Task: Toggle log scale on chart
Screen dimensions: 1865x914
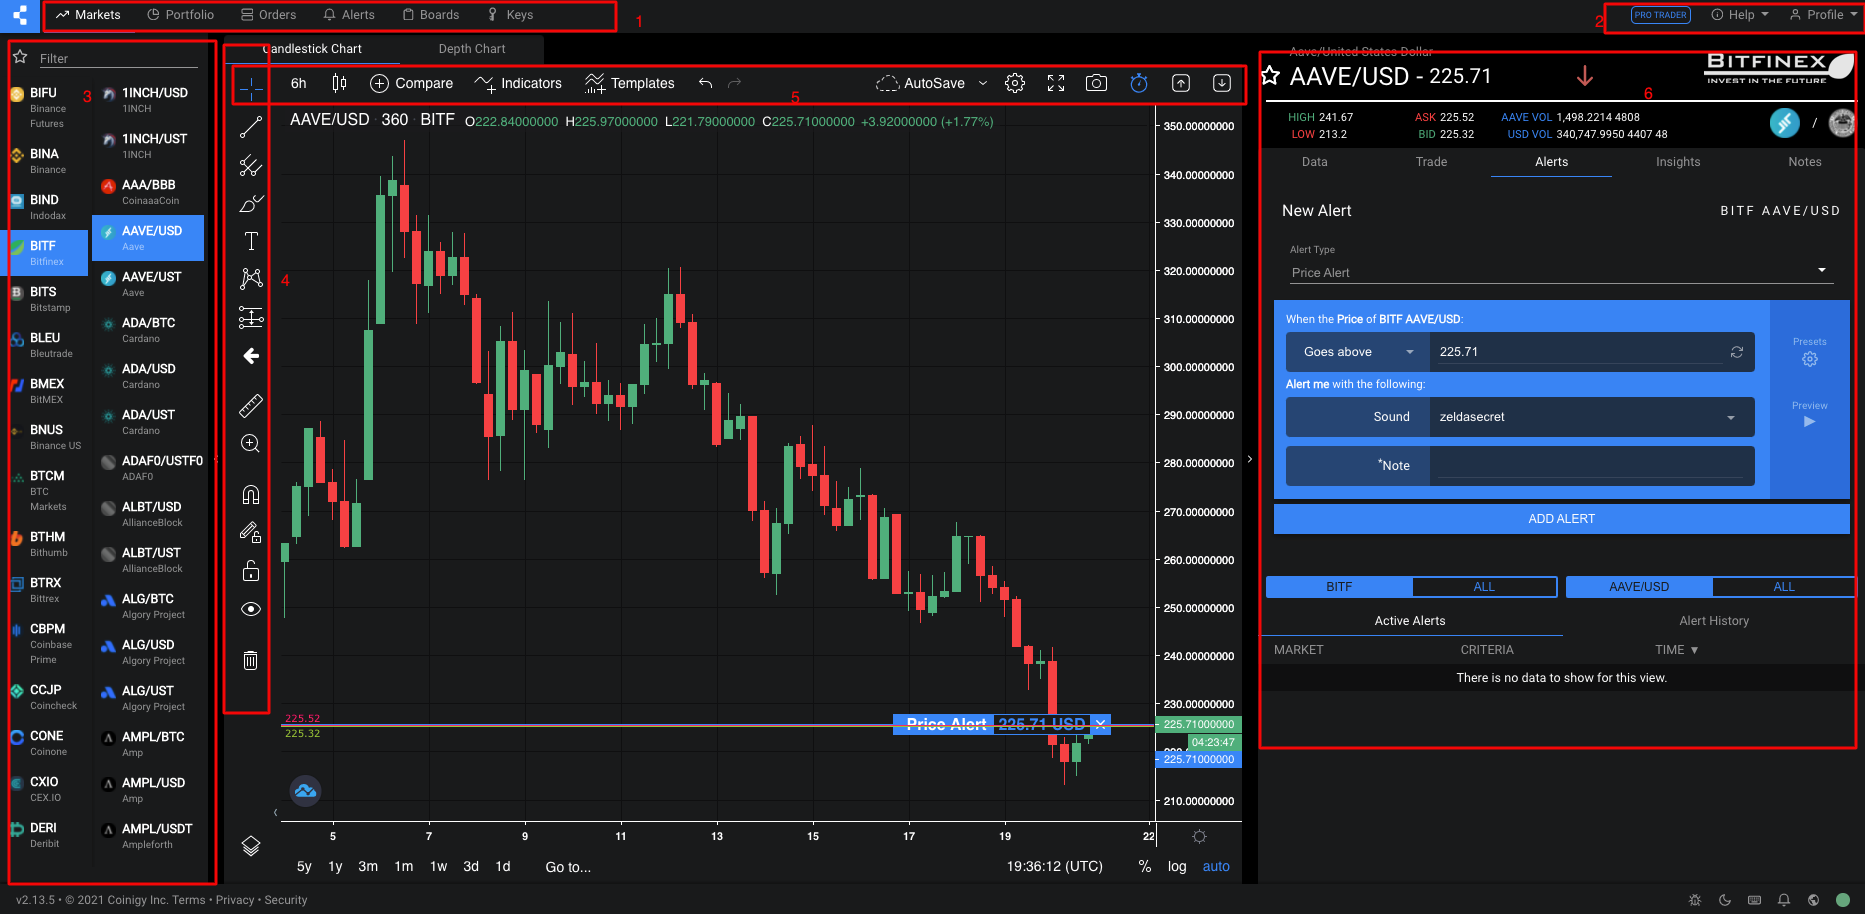Action: click(1177, 867)
